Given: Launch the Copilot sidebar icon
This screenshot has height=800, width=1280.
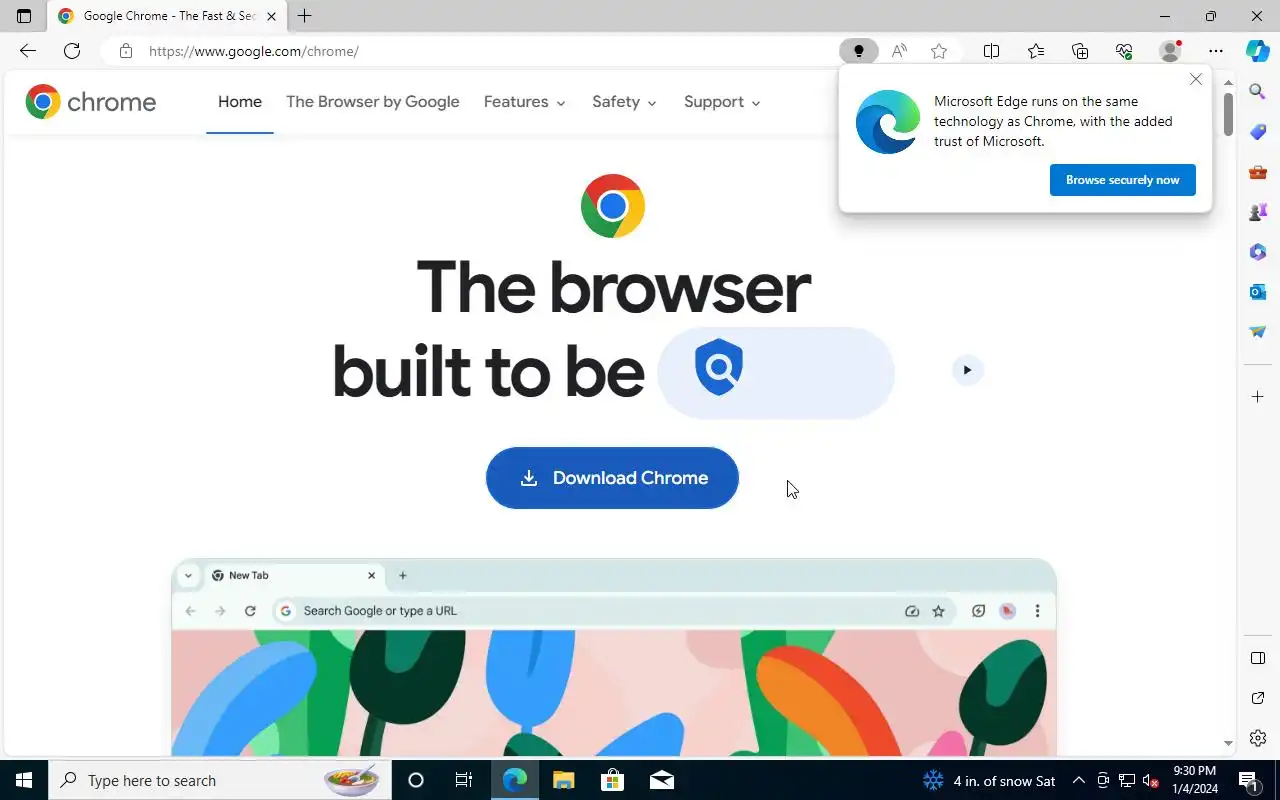Looking at the screenshot, I should tap(1258, 51).
